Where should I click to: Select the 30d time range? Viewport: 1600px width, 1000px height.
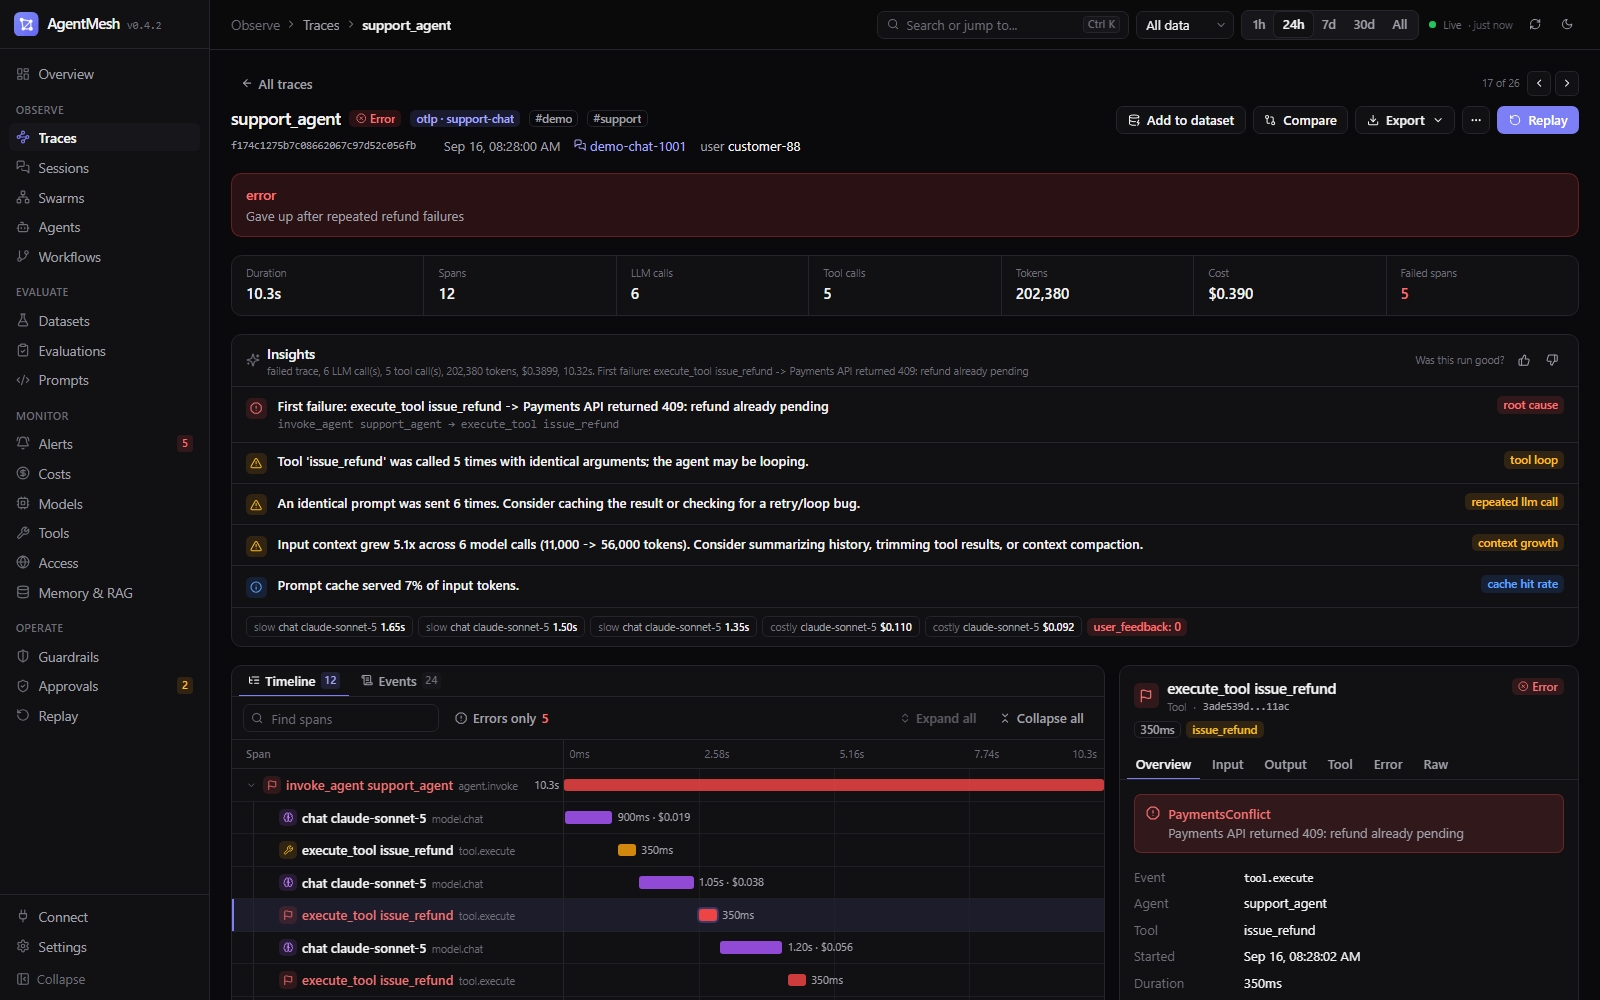tap(1364, 25)
